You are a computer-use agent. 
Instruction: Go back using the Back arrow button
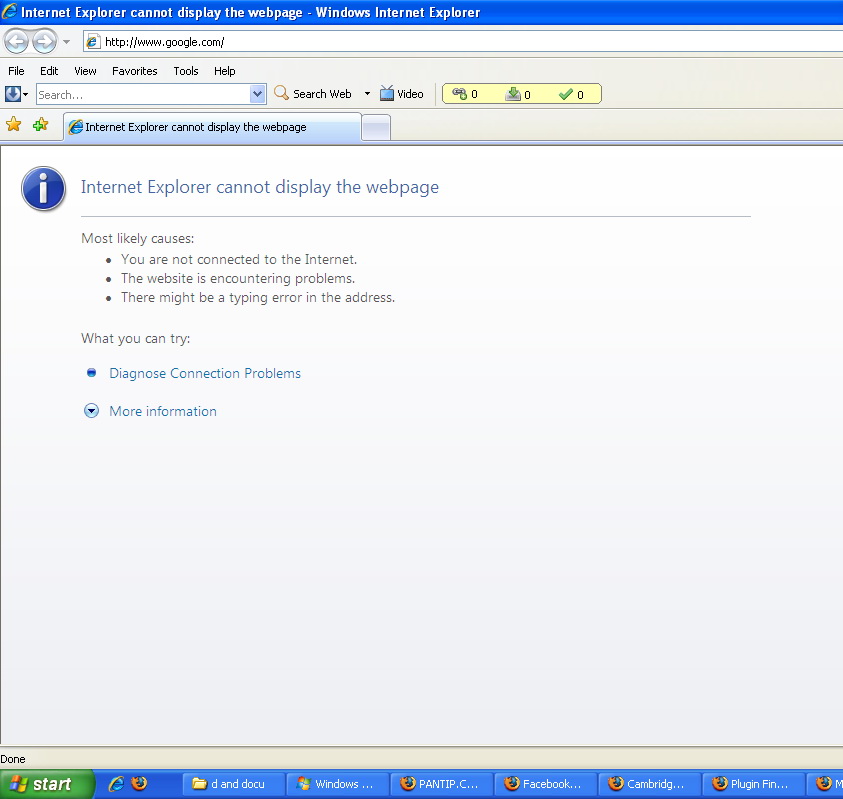16,41
